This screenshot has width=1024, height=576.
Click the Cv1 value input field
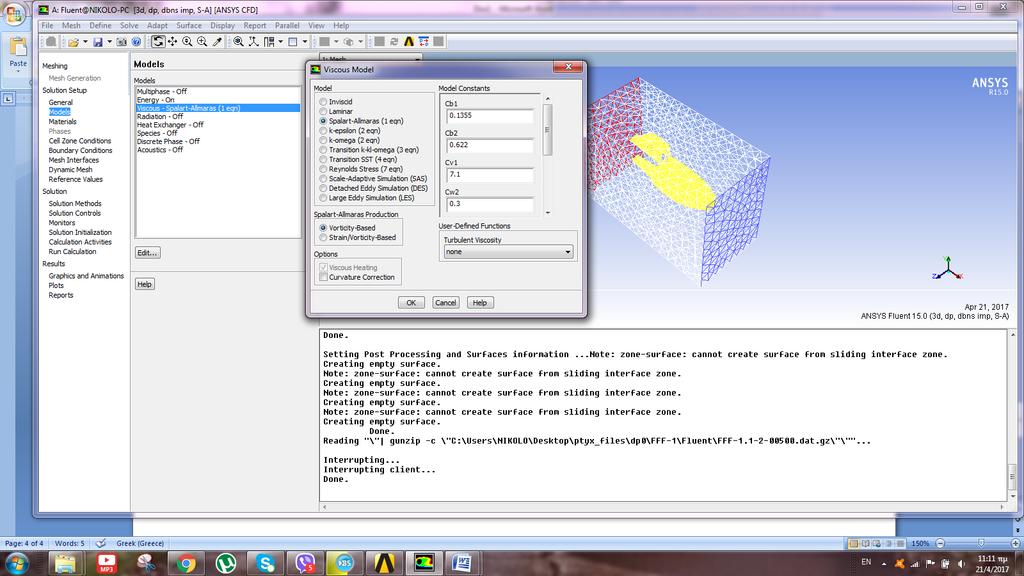click(x=490, y=175)
